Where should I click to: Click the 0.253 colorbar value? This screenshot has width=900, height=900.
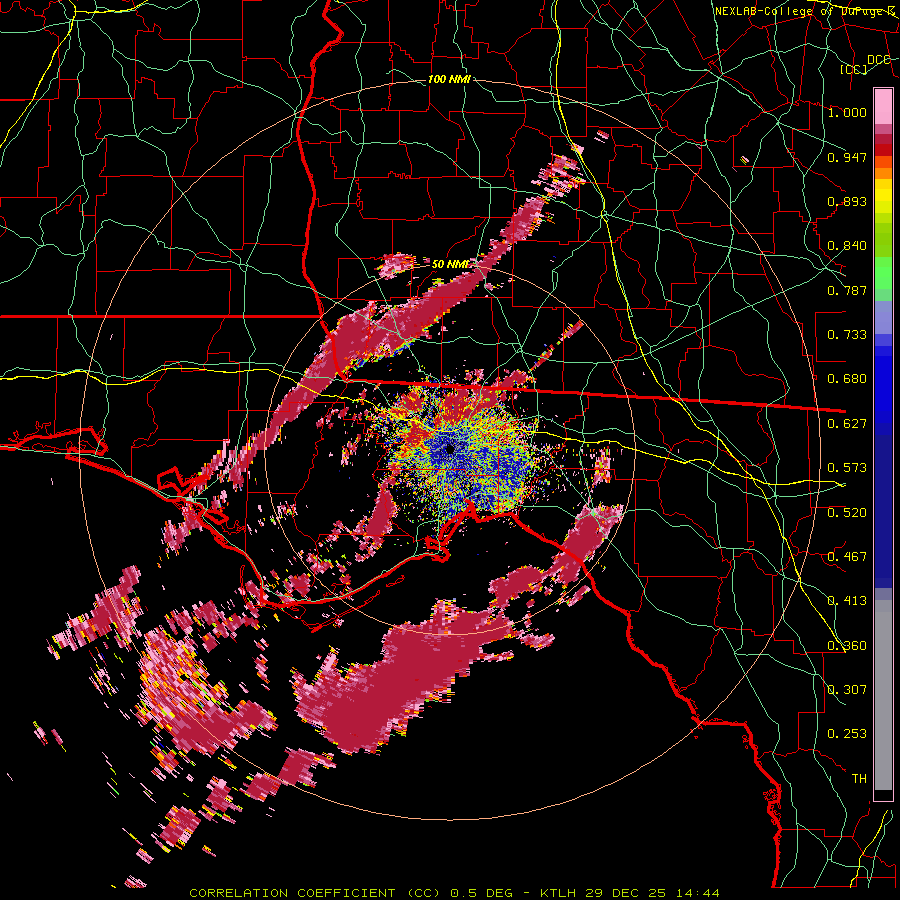coord(847,734)
